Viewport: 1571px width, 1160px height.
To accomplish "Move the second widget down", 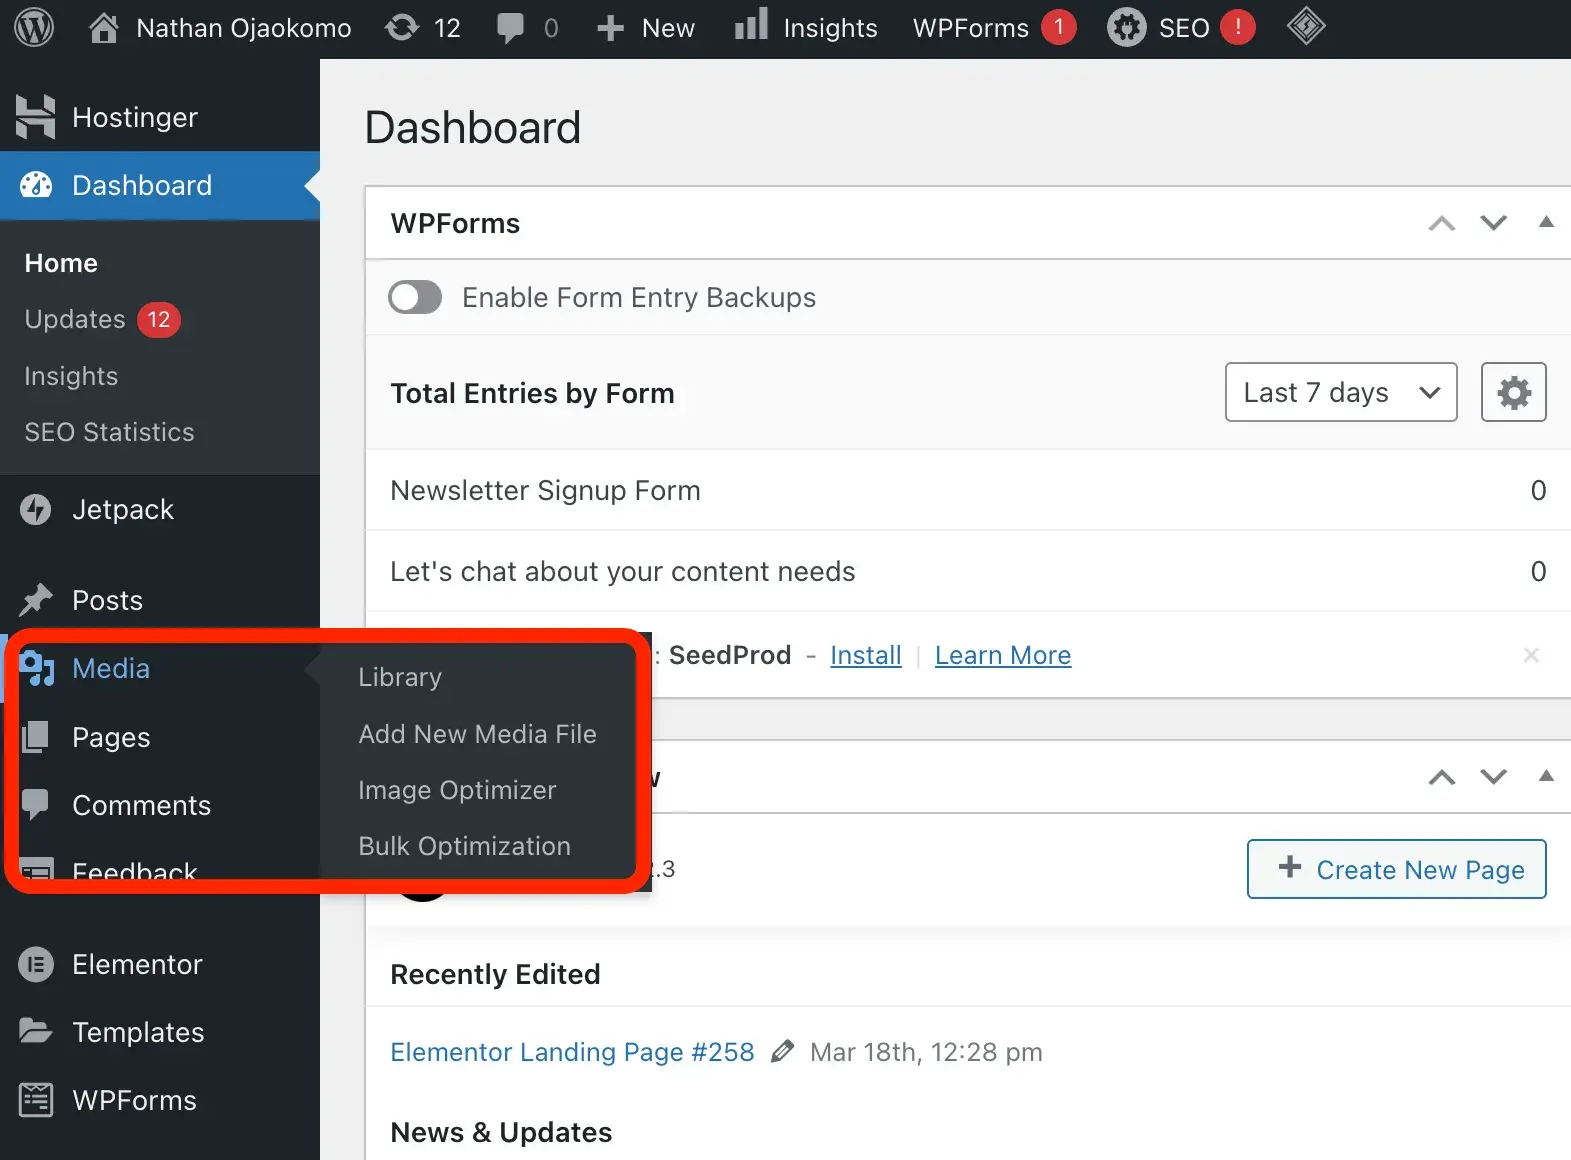I will (1493, 777).
